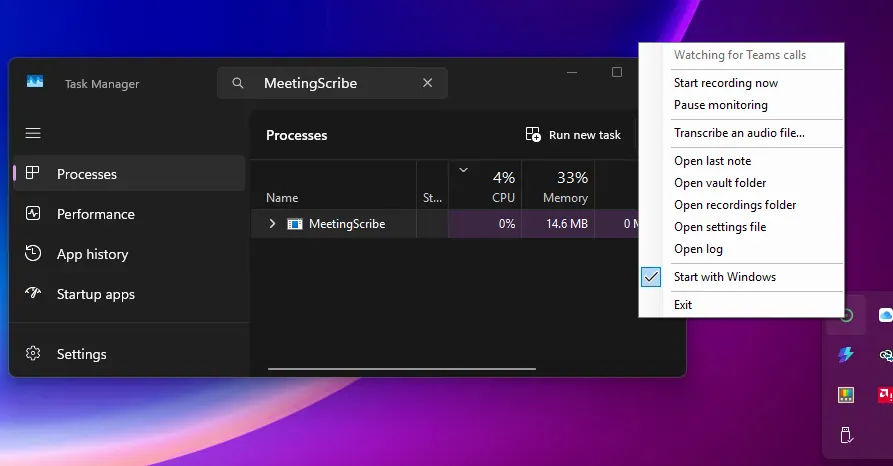
Task: Sort by the Memory column header
Action: [x=565, y=198]
